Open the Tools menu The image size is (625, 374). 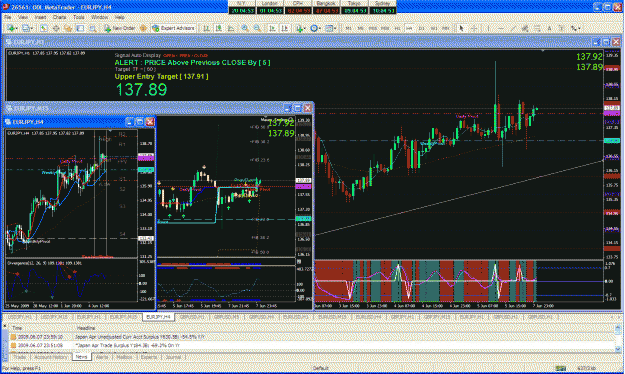click(79, 18)
